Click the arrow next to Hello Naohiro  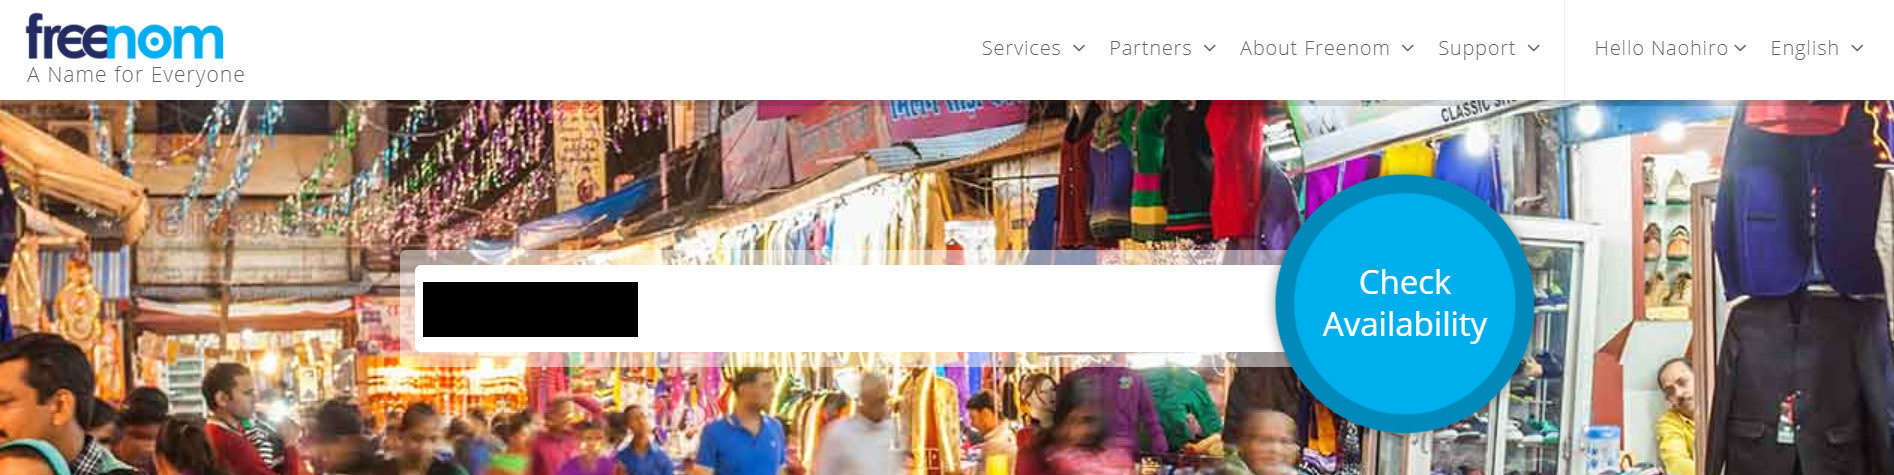tap(1740, 48)
